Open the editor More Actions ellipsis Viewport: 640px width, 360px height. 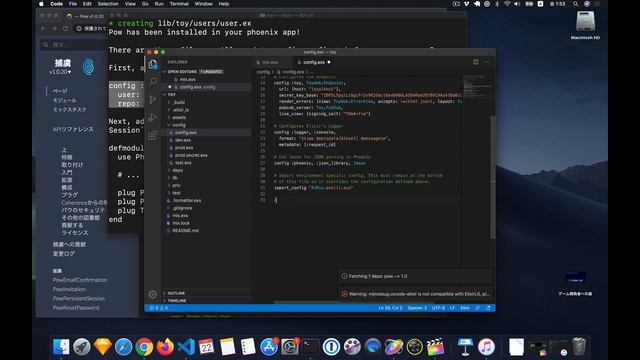tap(487, 62)
